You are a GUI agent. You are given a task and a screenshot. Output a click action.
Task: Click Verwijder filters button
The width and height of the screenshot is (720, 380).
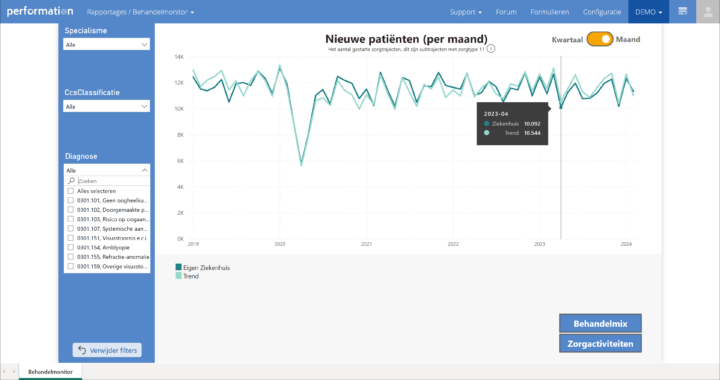(107, 350)
